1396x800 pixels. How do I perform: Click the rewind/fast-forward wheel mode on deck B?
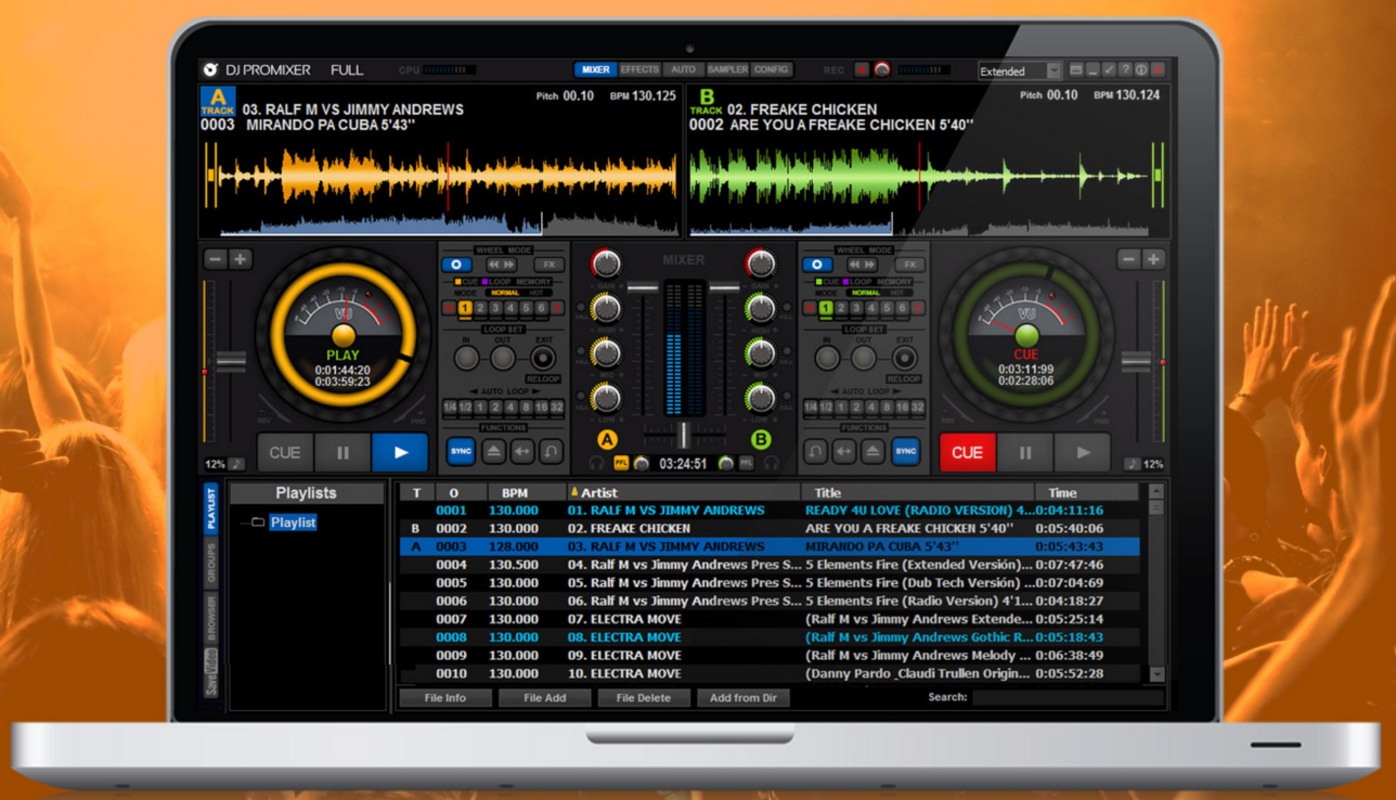864,265
